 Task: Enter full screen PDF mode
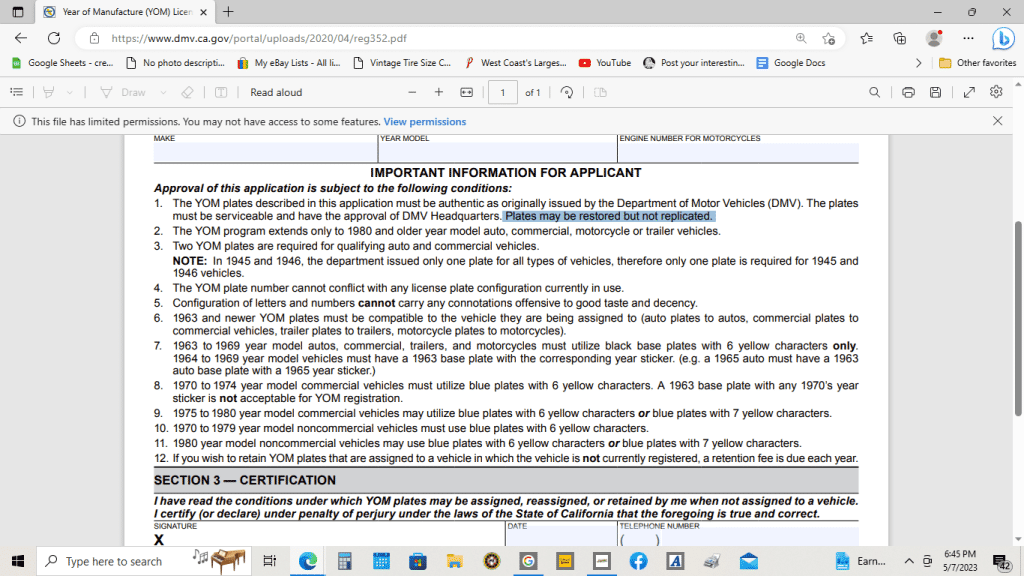click(969, 92)
